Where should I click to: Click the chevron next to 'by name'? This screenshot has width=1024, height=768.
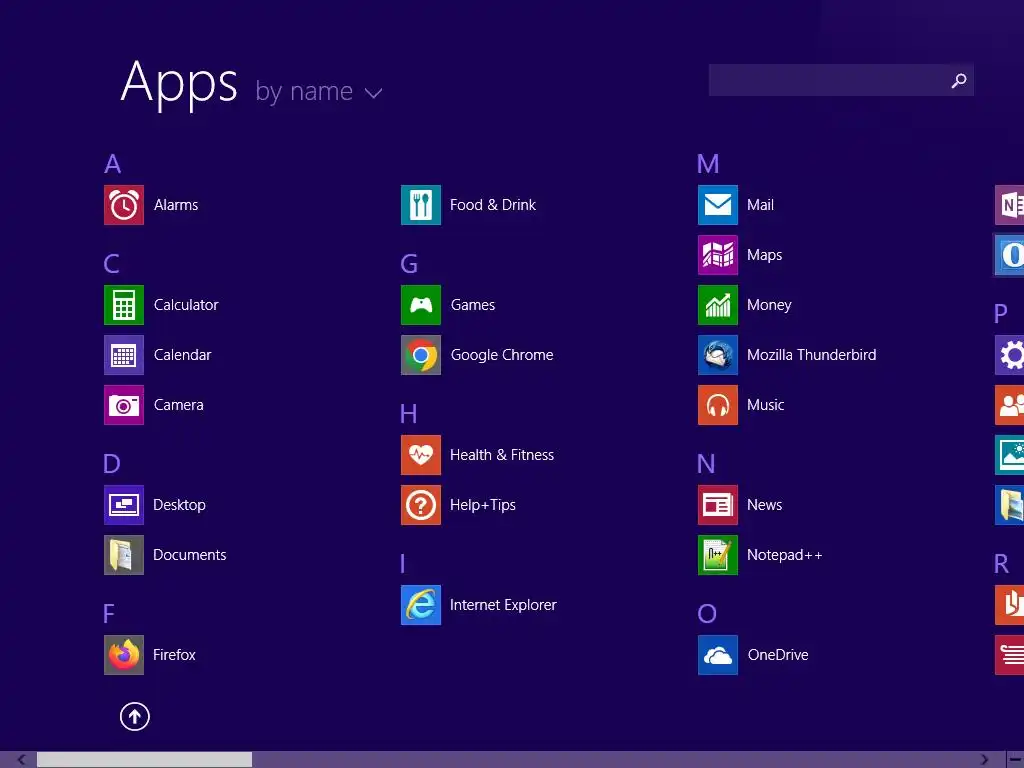(x=374, y=93)
